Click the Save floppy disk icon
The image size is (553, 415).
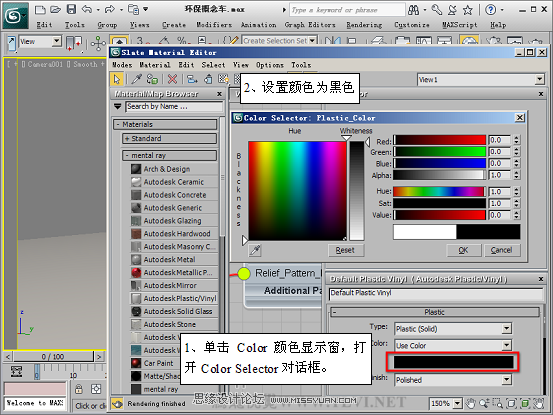point(72,10)
